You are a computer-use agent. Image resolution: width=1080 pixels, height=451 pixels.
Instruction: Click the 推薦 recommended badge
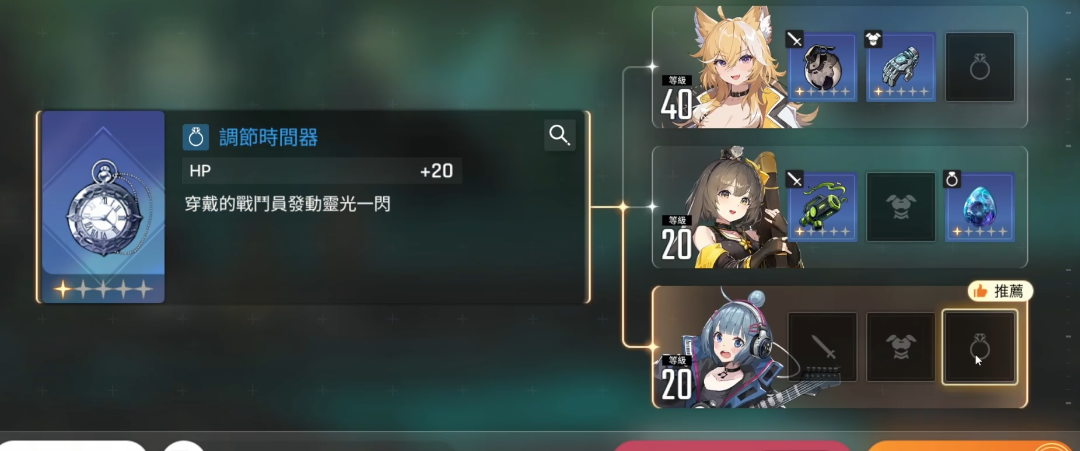click(x=1000, y=291)
